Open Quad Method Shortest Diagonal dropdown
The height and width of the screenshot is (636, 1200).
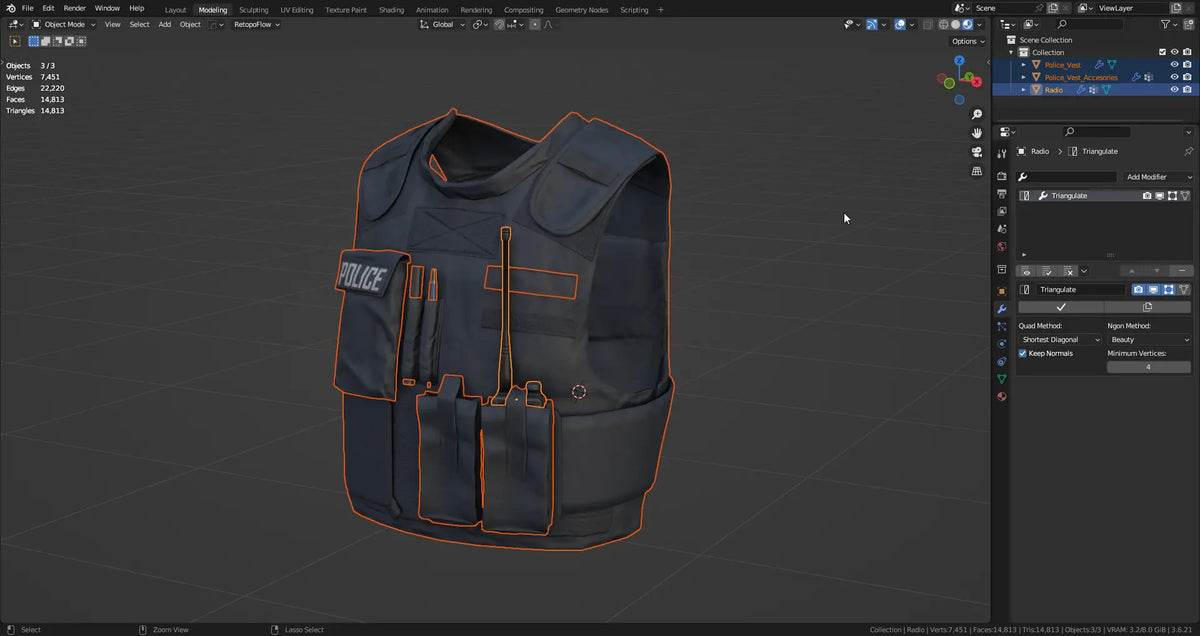tap(1060, 340)
